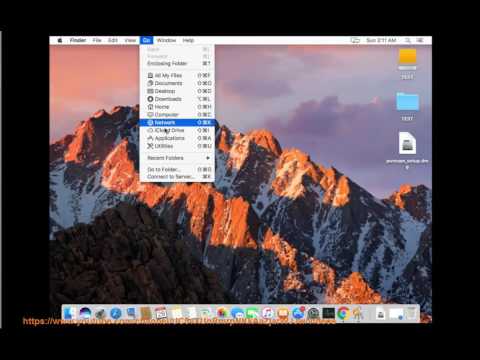Open the Edit menu

click(x=113, y=40)
